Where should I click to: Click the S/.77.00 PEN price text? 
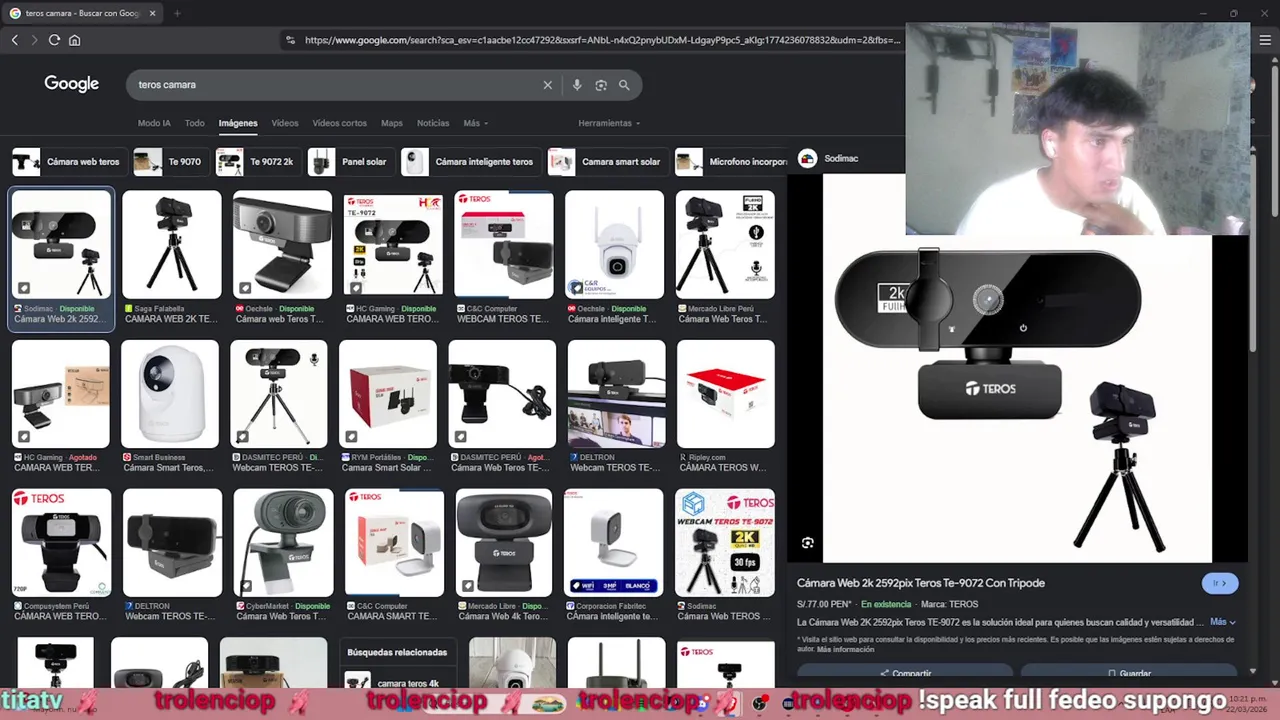click(x=824, y=604)
